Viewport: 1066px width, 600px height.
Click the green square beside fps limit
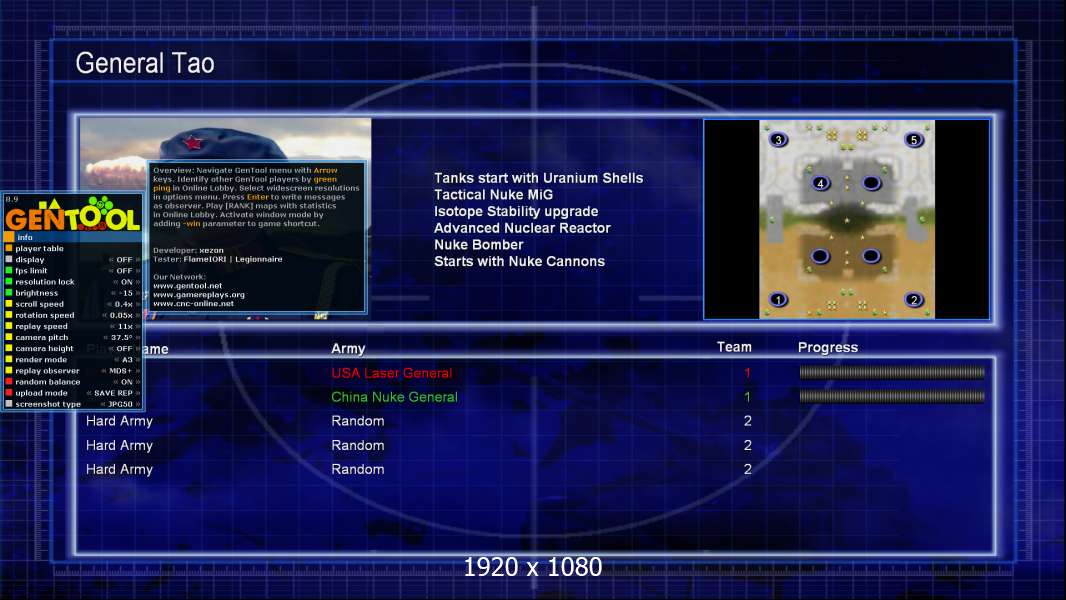[9, 270]
